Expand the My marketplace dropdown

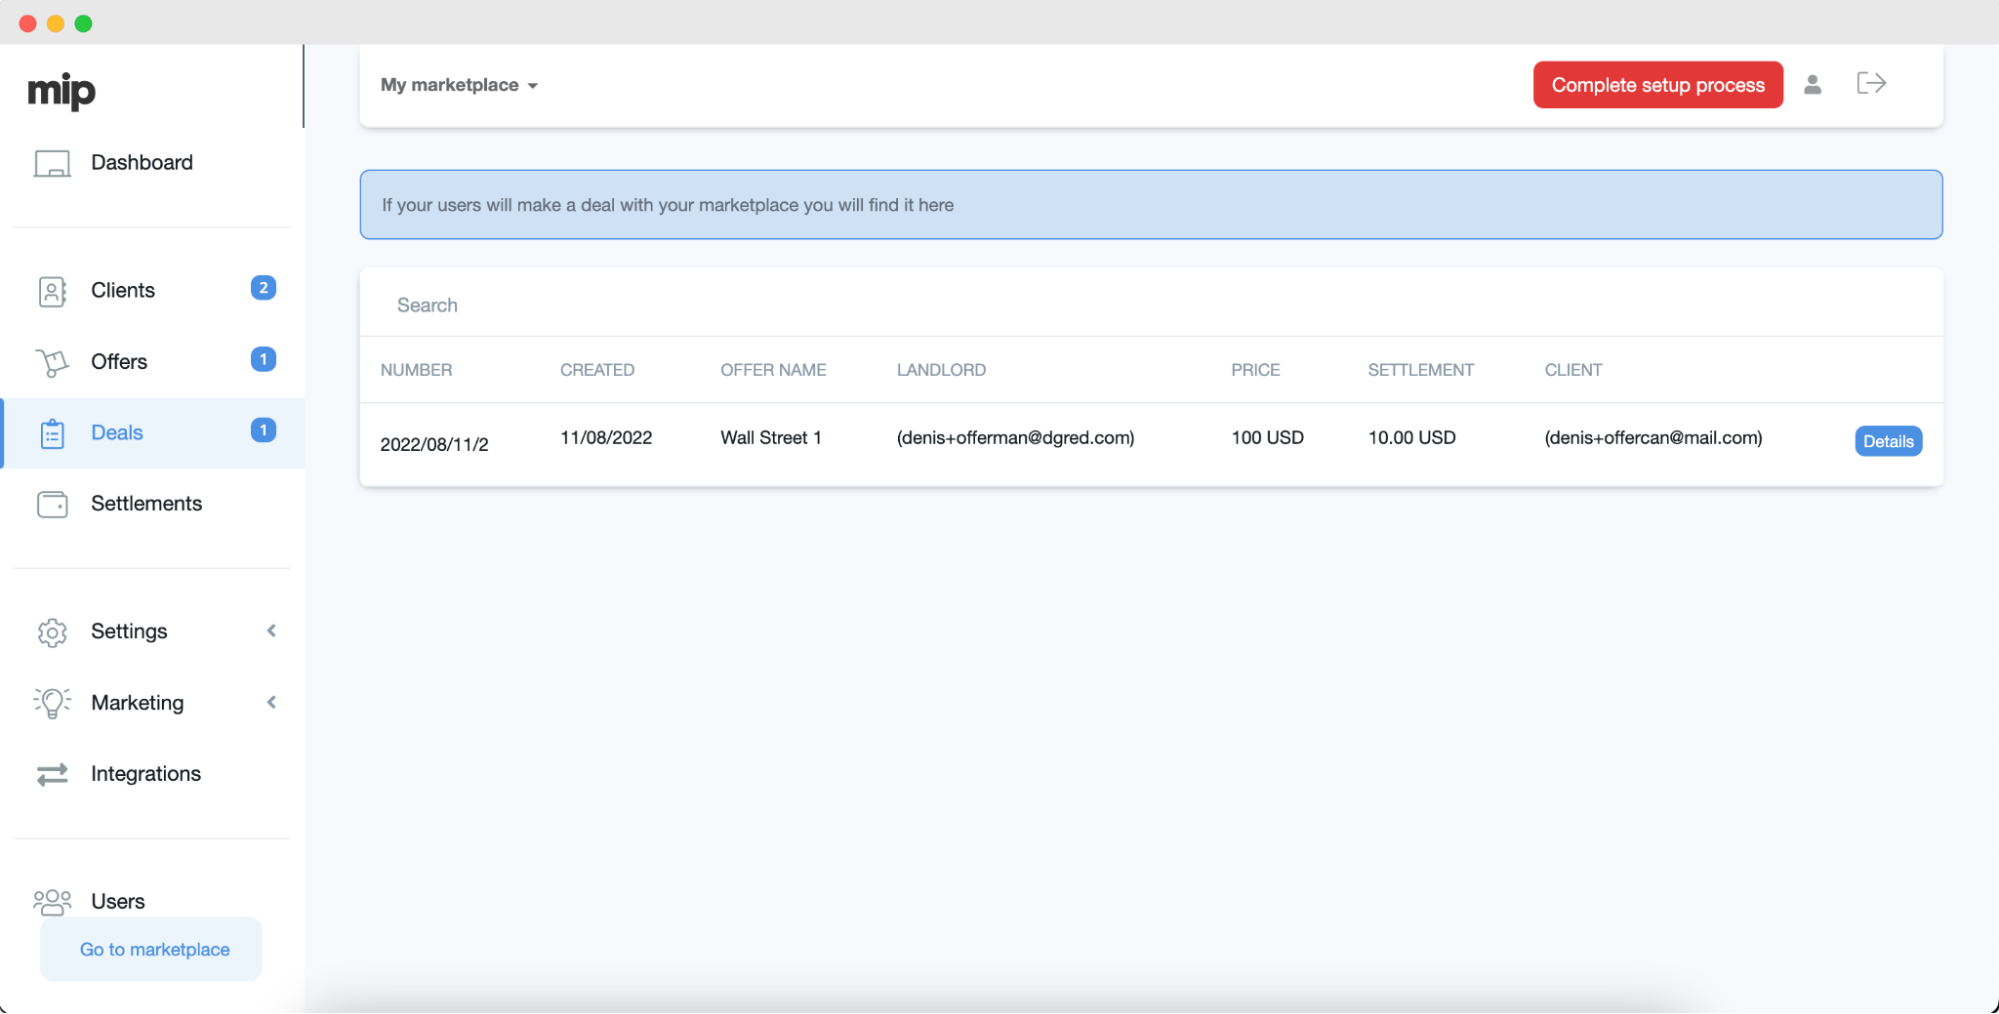tap(459, 85)
